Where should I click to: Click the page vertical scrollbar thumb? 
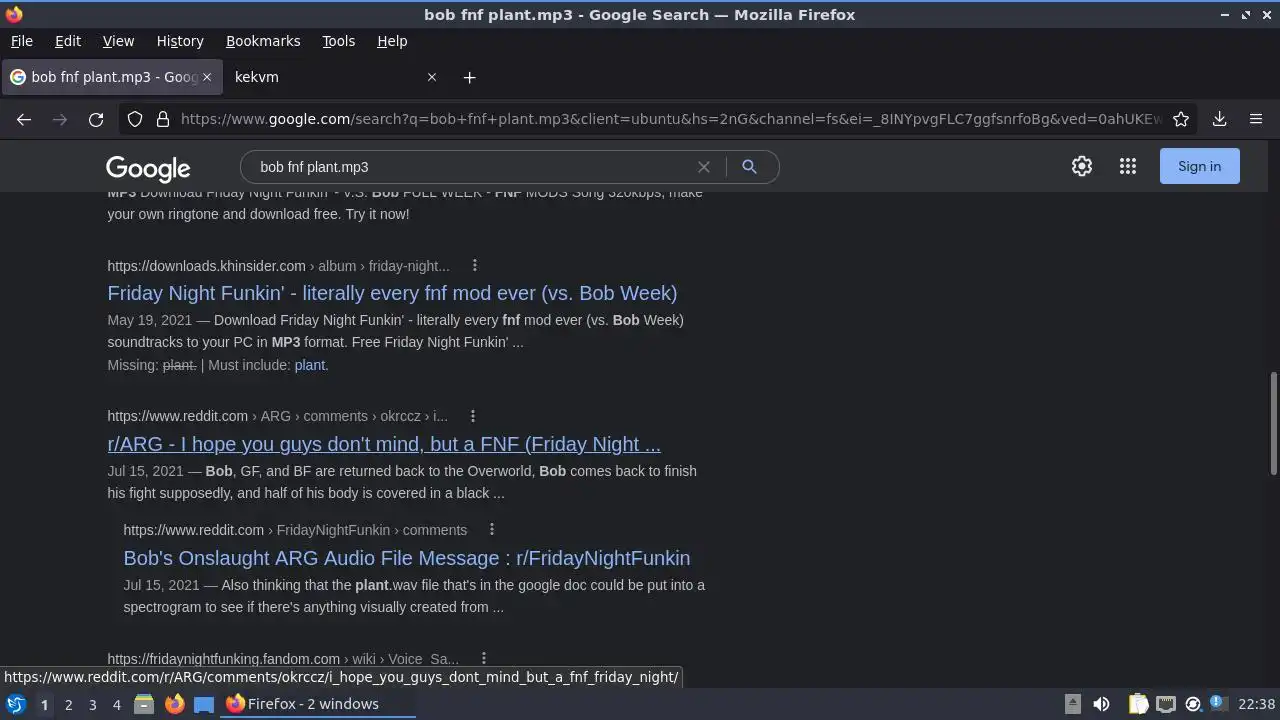coord(1273,423)
